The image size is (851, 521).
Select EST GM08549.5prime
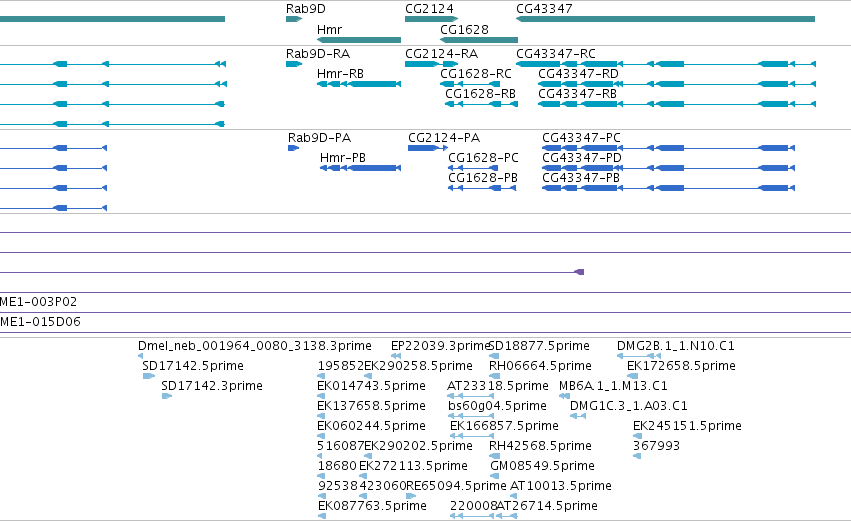pos(542,466)
